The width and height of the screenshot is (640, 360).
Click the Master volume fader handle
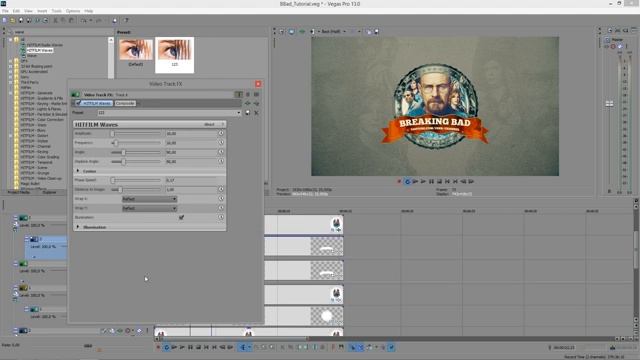click(609, 104)
